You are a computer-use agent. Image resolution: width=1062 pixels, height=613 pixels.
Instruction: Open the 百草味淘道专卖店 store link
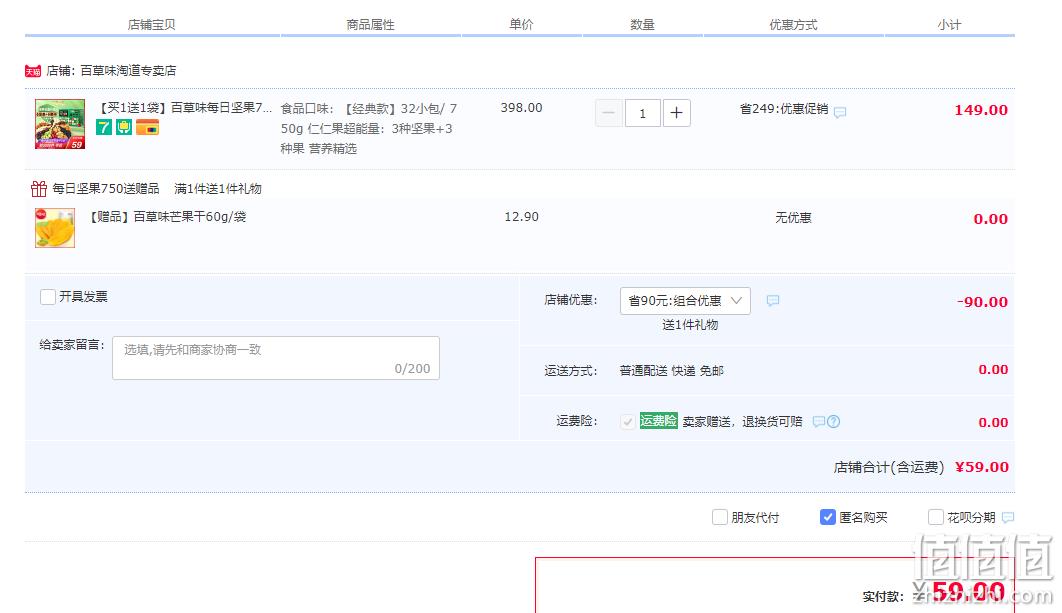tap(128, 70)
